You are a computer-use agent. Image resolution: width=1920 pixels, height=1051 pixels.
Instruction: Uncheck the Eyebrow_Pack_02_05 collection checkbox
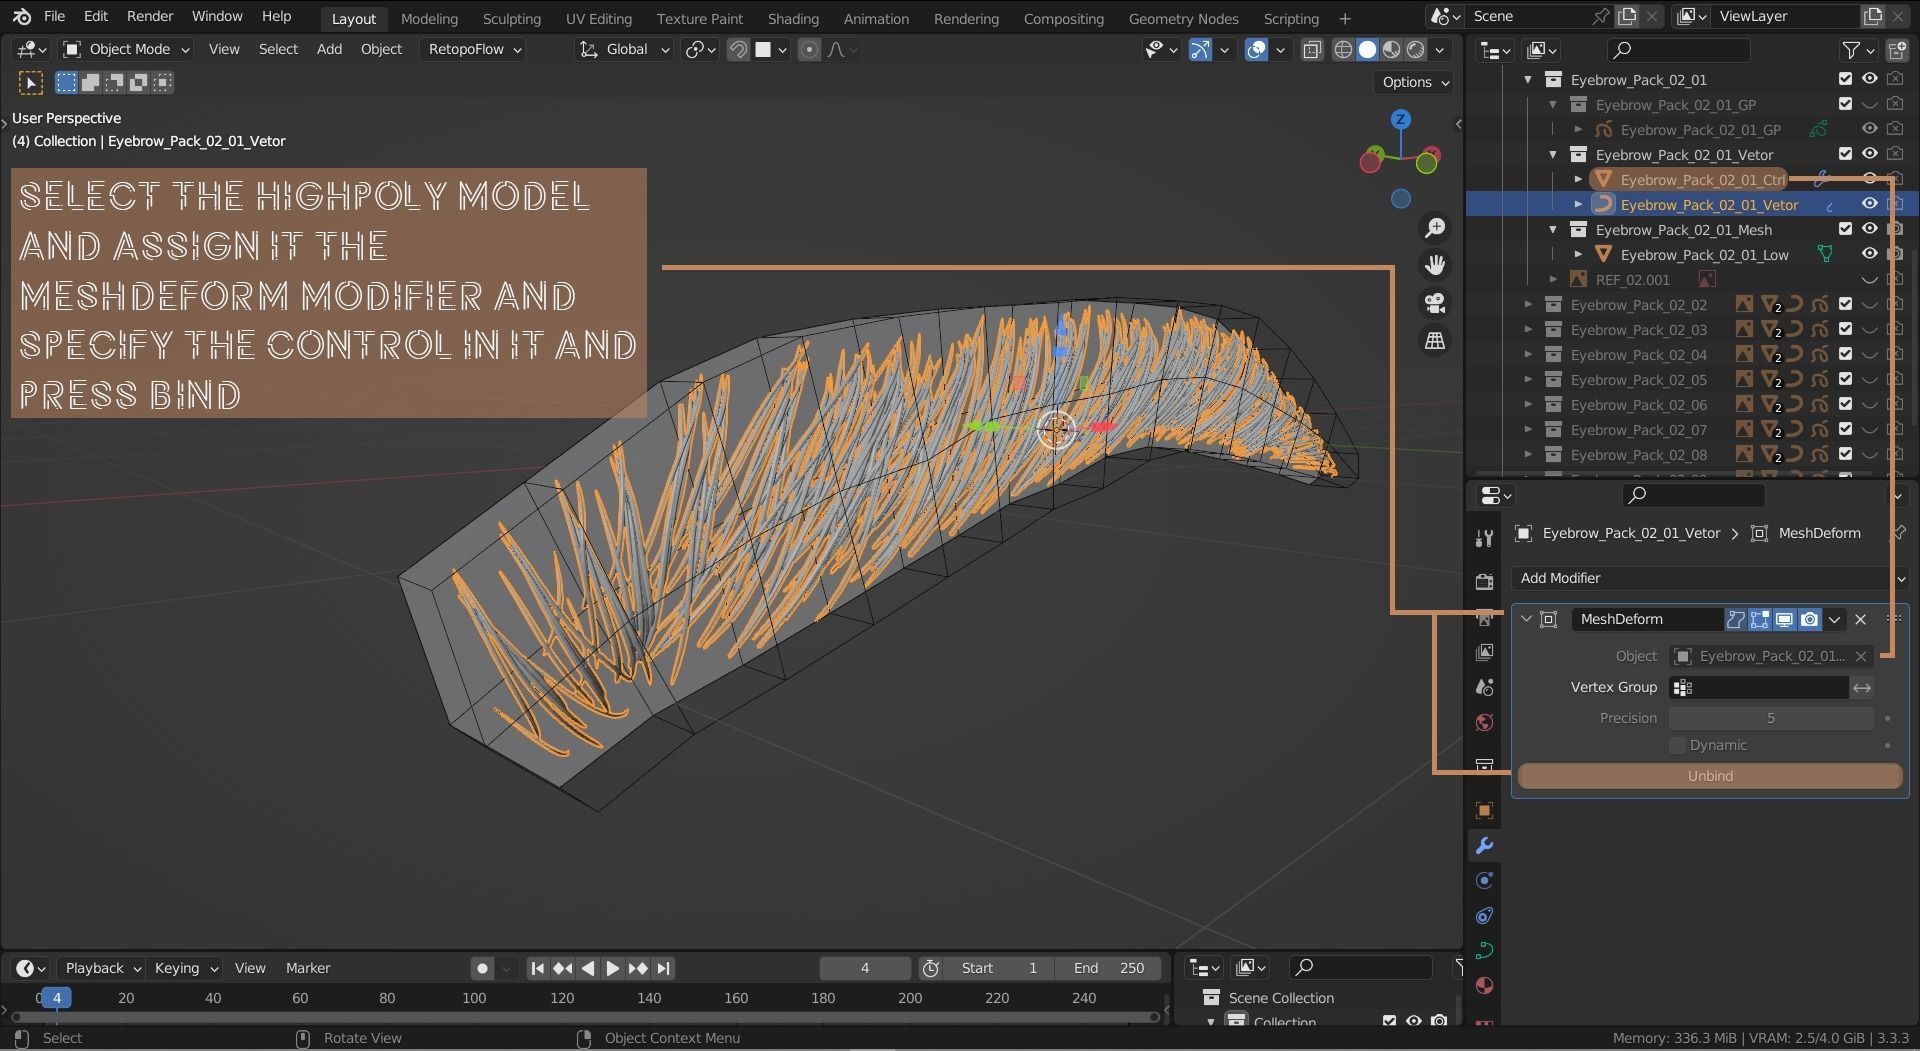click(1845, 379)
